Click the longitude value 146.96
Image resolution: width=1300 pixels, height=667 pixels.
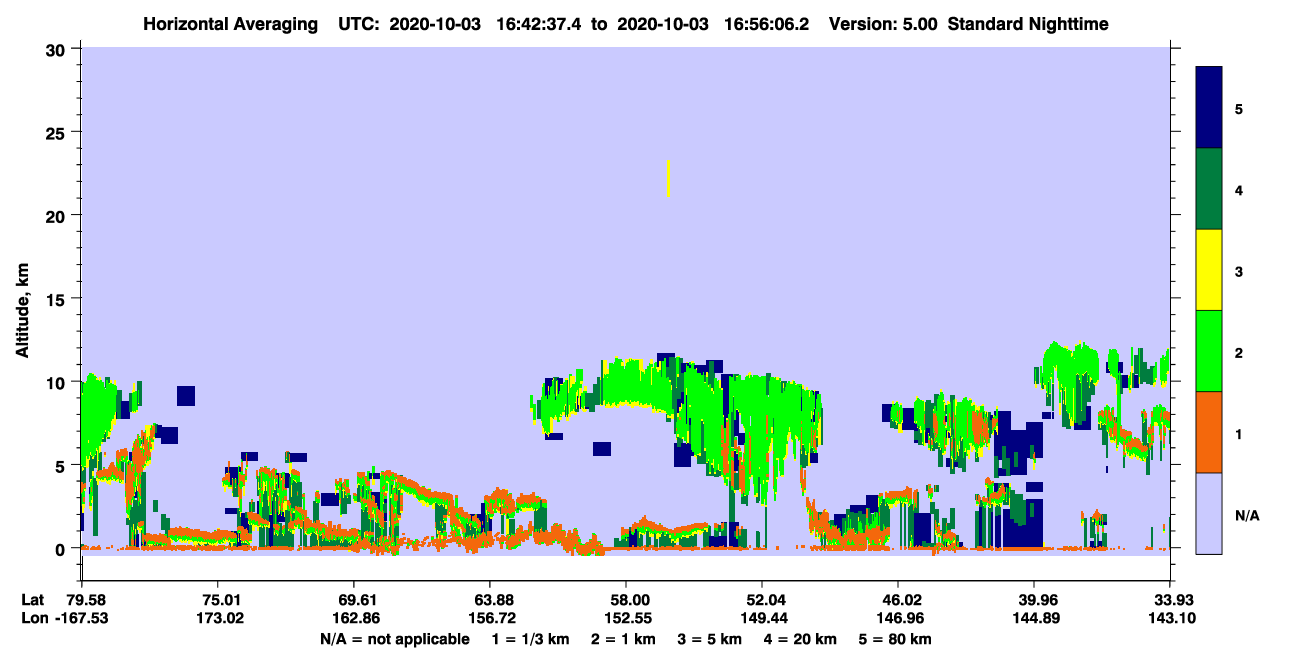tap(898, 618)
